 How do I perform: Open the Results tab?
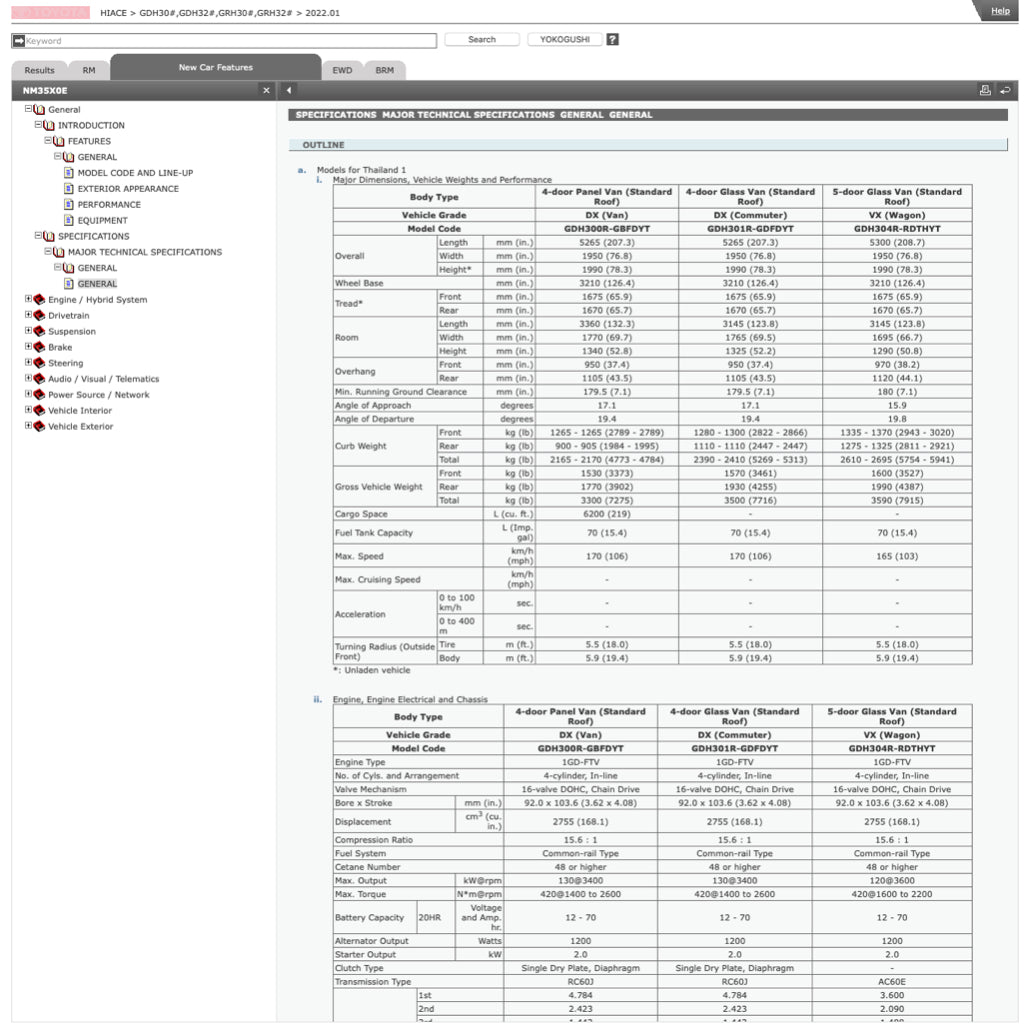(x=38, y=70)
